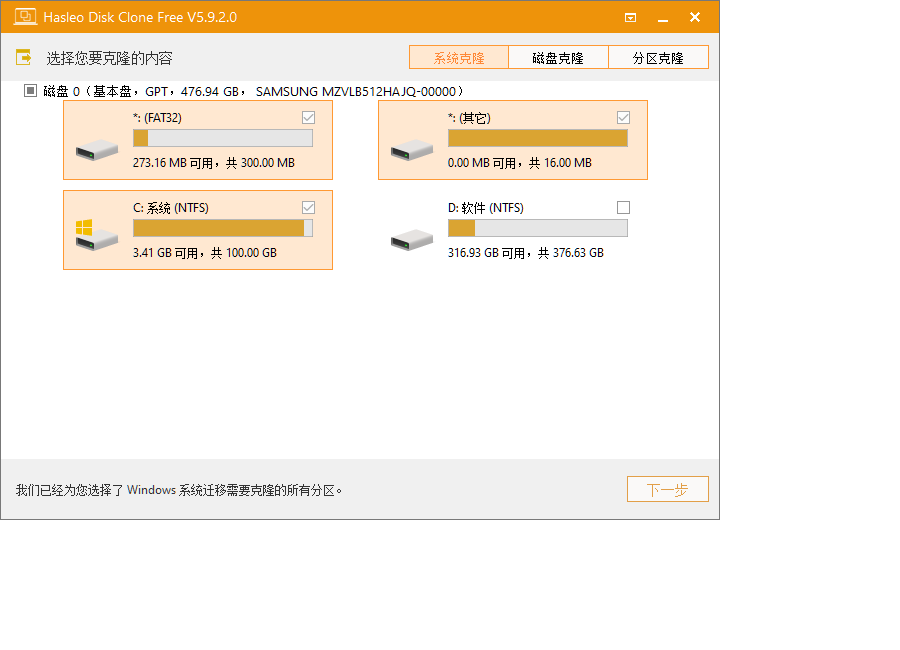Click the D: 软件 drive icon
Screen dimensions: 900x650
pyautogui.click(x=412, y=239)
